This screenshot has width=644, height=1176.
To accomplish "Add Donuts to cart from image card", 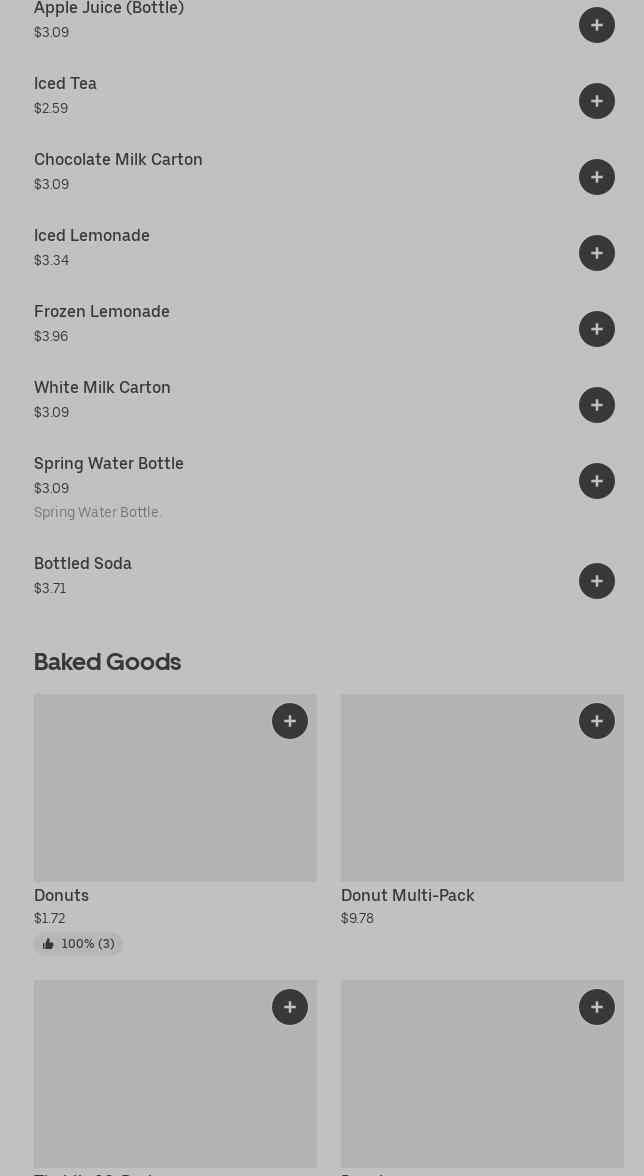I will click(290, 721).
